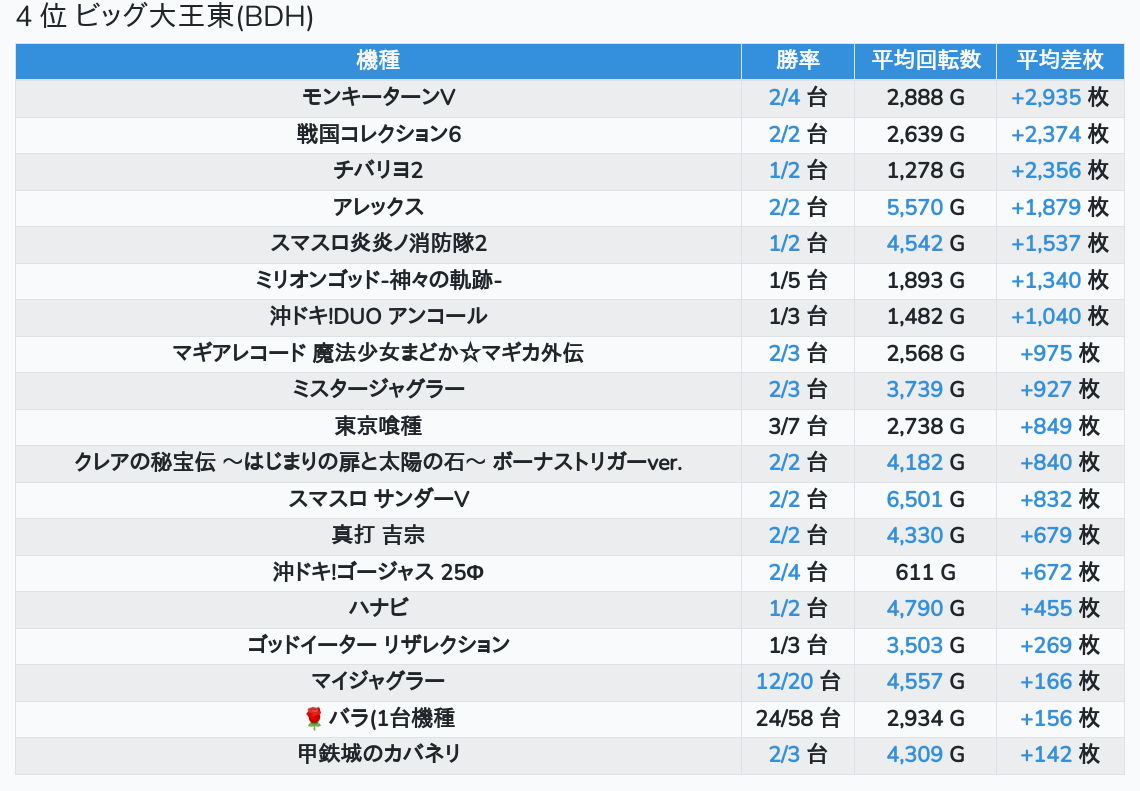Click the 平均差枚 column header
The image size is (1140, 791).
(x=1060, y=60)
